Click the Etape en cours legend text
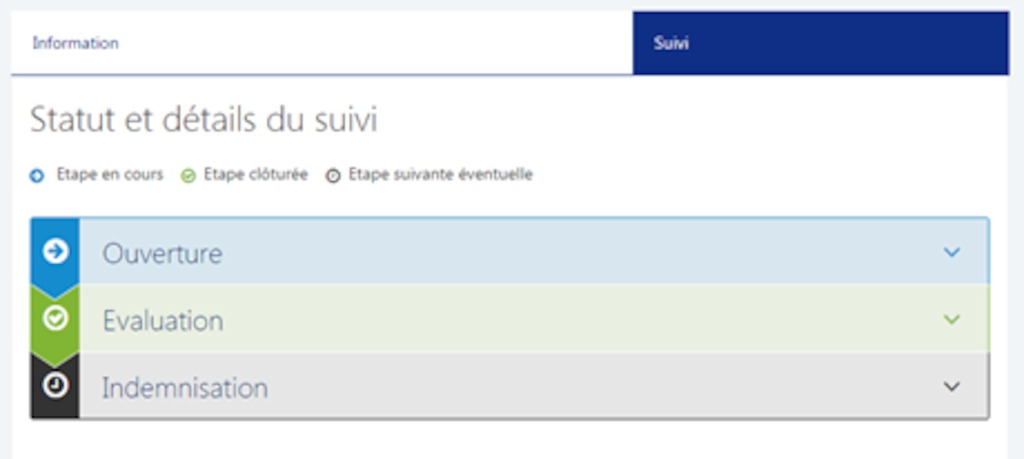1024x459 pixels. pos(110,175)
